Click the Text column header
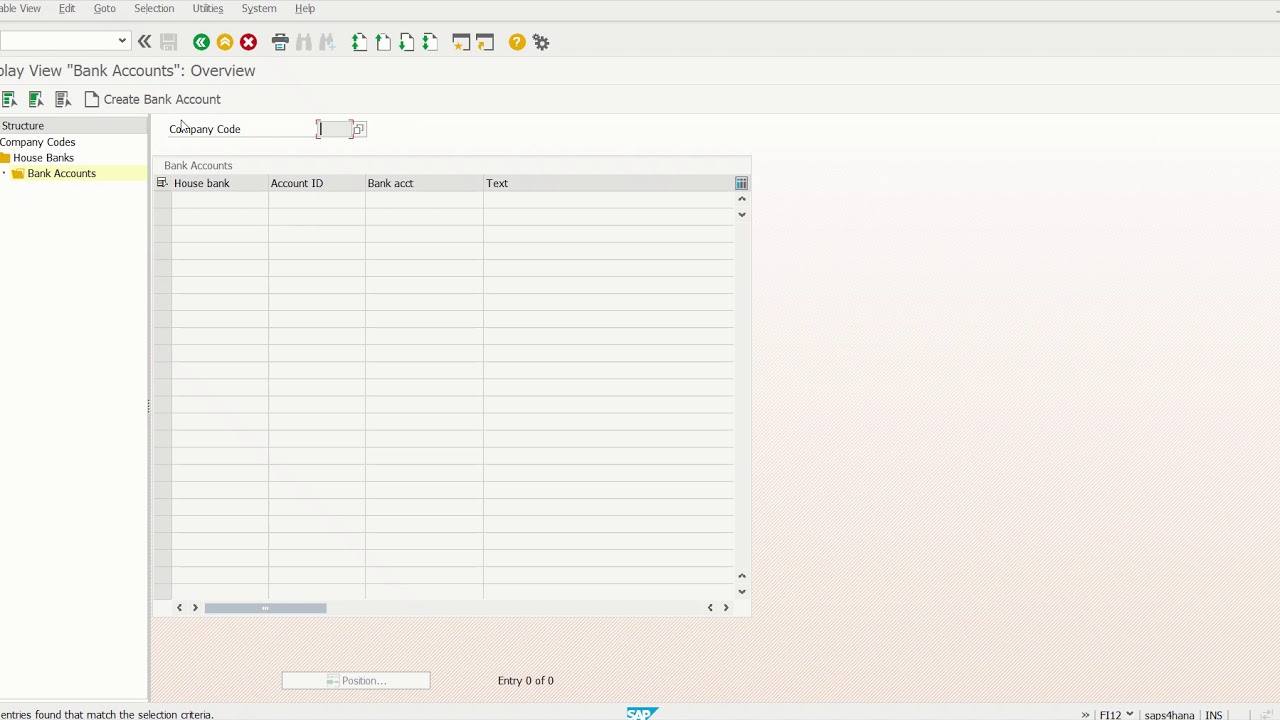The height and width of the screenshot is (720, 1280). (x=608, y=183)
